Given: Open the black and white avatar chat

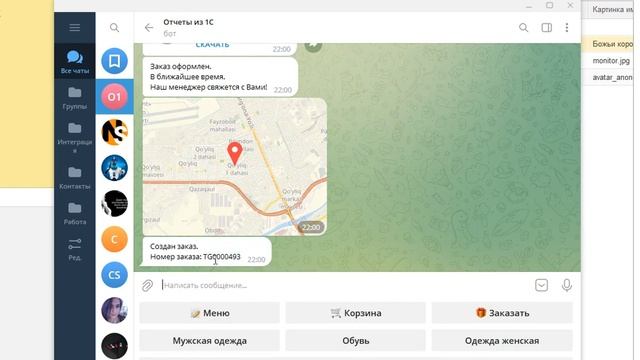Looking at the screenshot, I should click(x=114, y=203).
